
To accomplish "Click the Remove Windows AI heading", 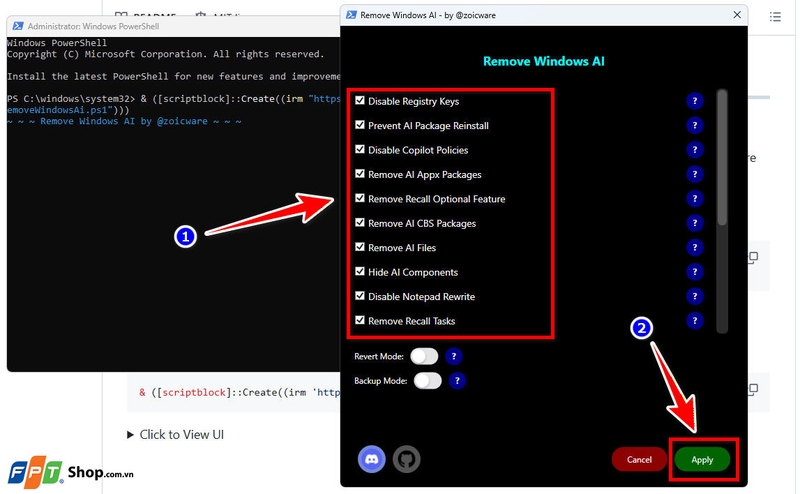I will 544,61.
